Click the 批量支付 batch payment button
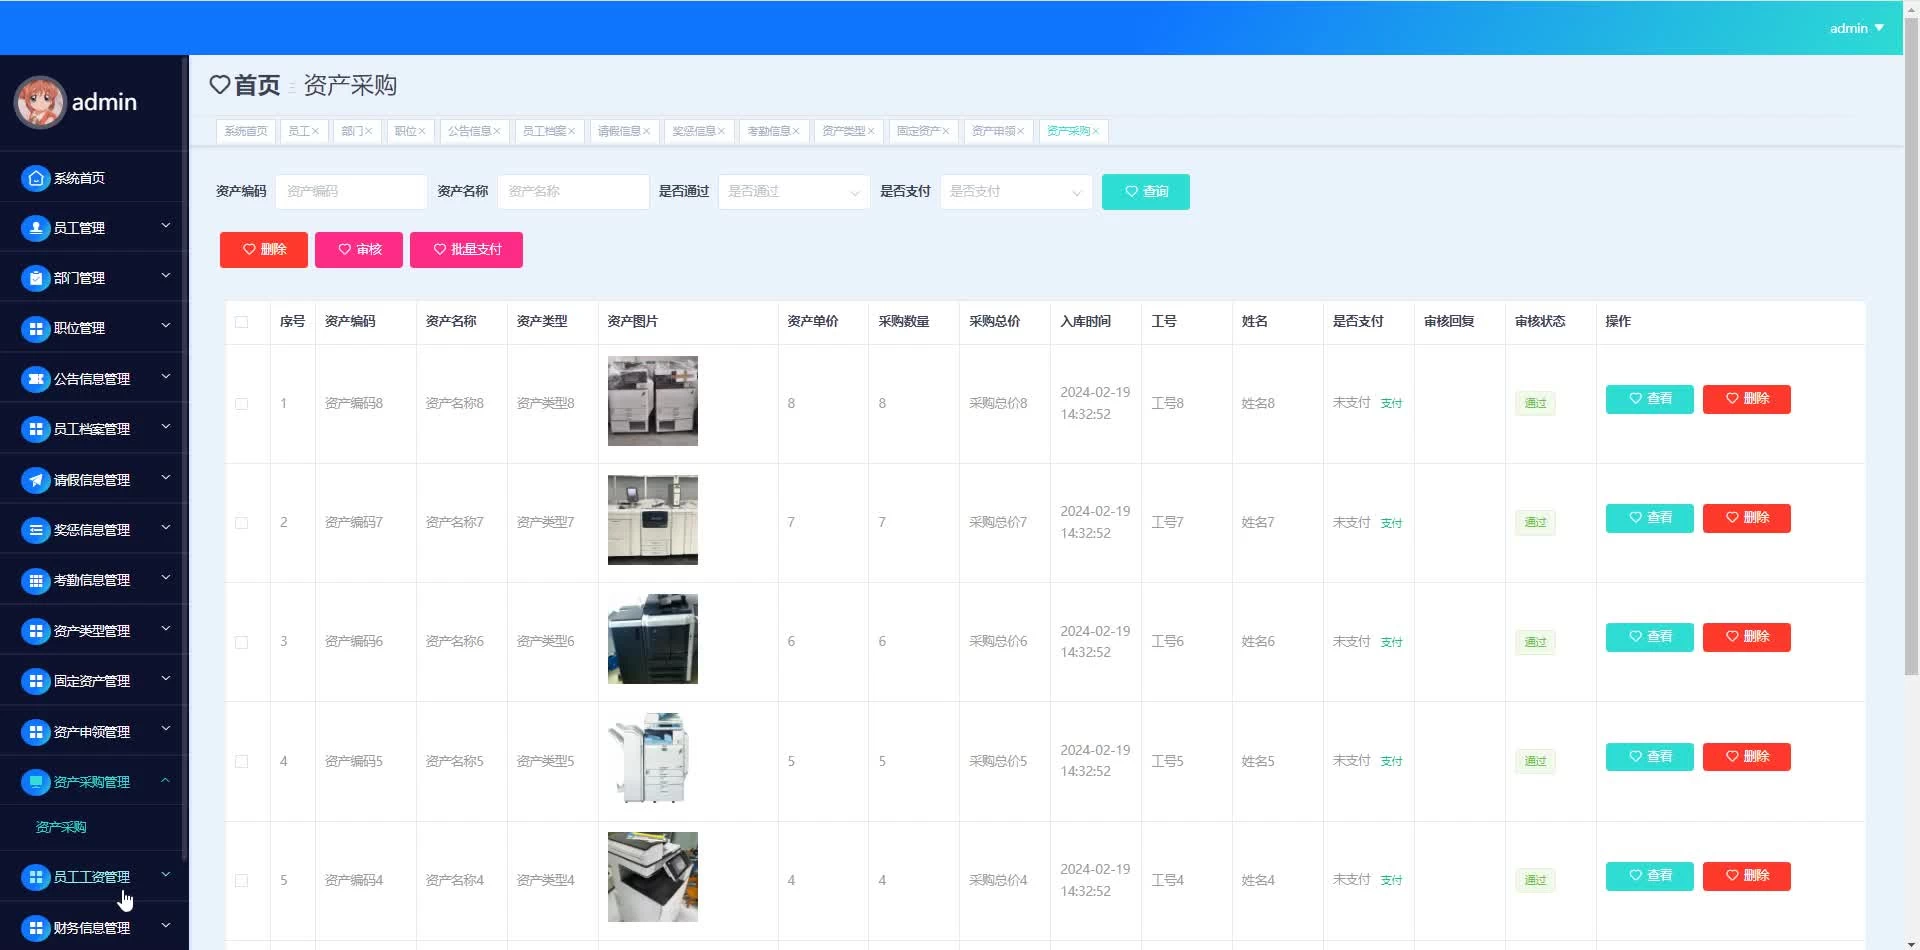Screen dimensions: 1920x950 coord(466,250)
